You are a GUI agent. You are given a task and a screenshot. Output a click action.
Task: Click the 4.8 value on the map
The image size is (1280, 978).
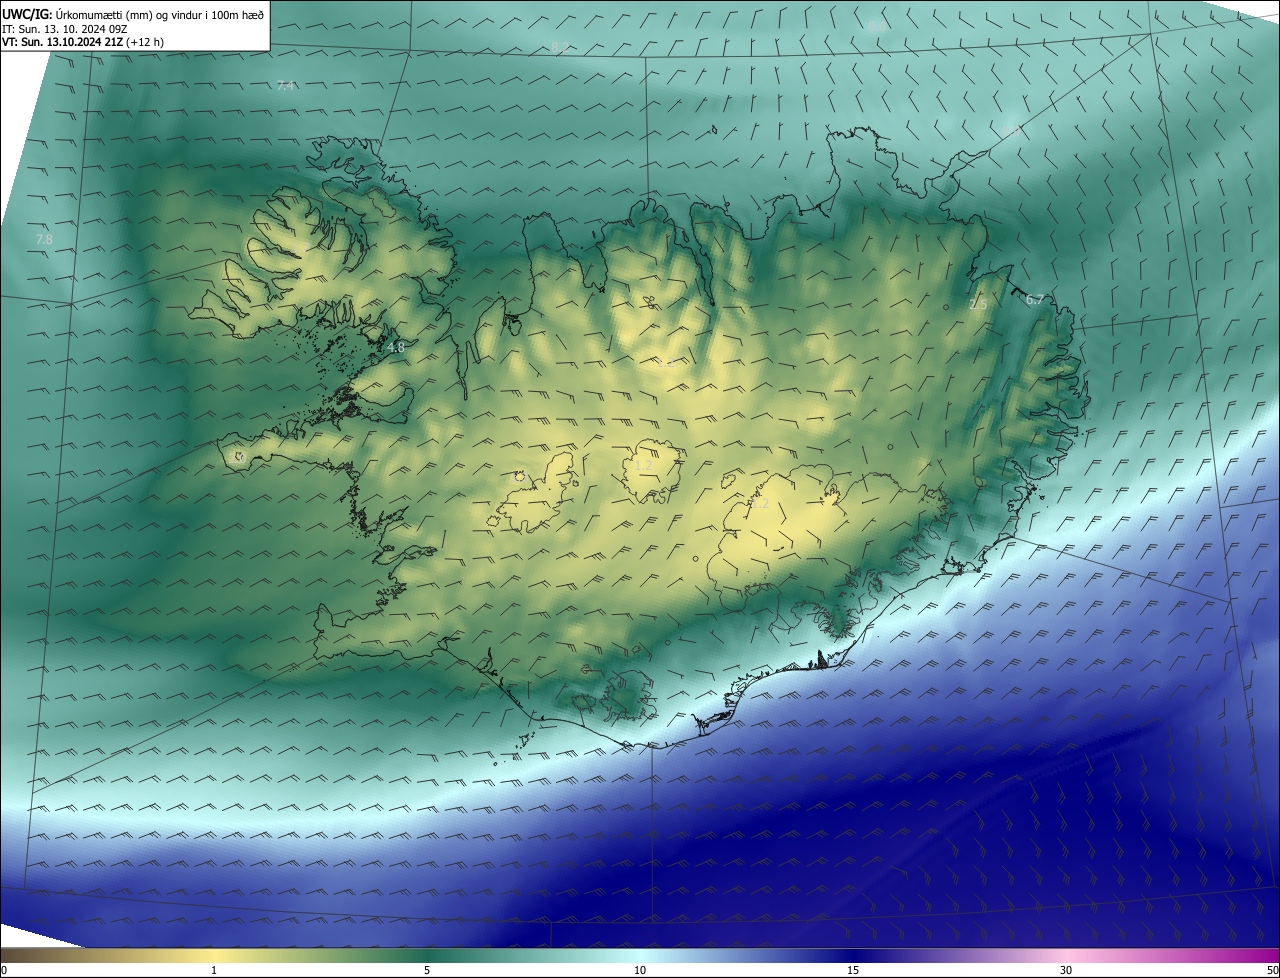[396, 348]
